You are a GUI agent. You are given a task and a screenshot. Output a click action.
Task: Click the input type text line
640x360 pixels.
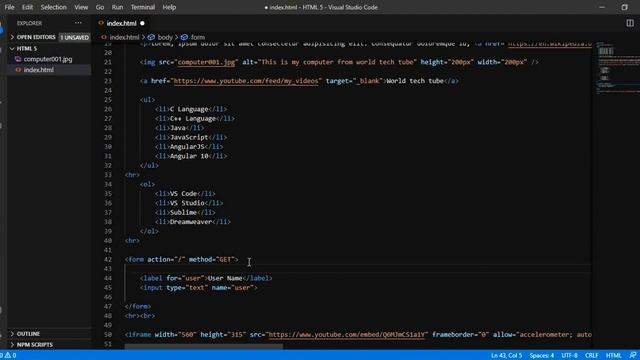(199, 287)
